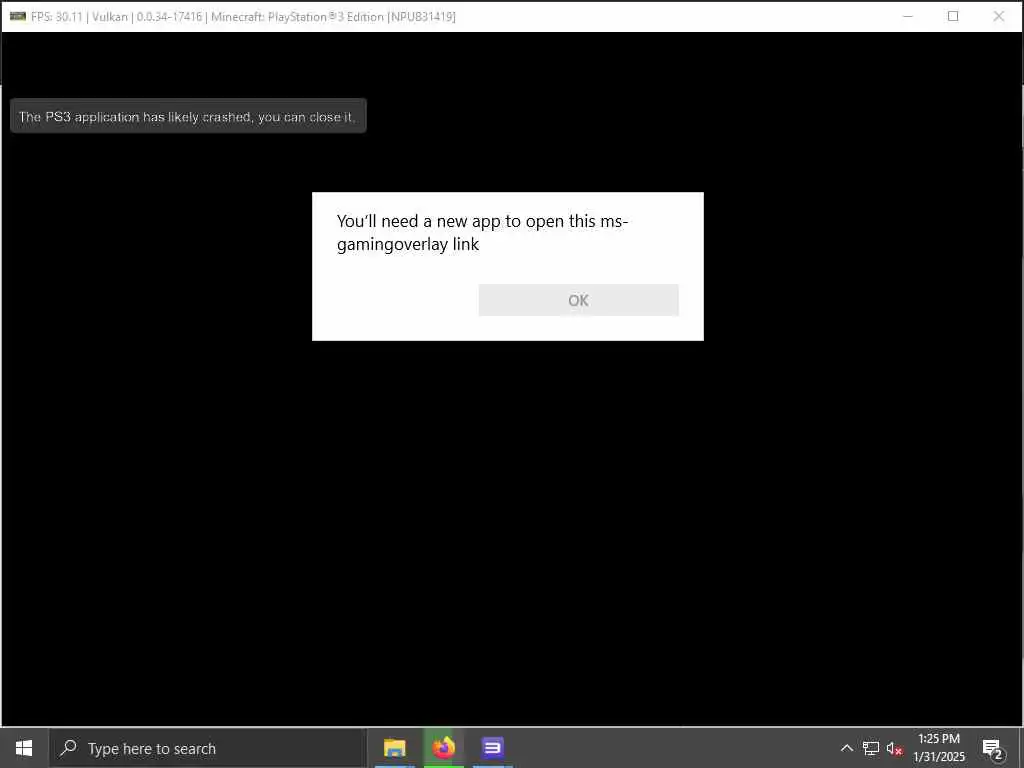Open the RPCS3 purple taskbar icon
The image size is (1024, 768).
[x=492, y=748]
